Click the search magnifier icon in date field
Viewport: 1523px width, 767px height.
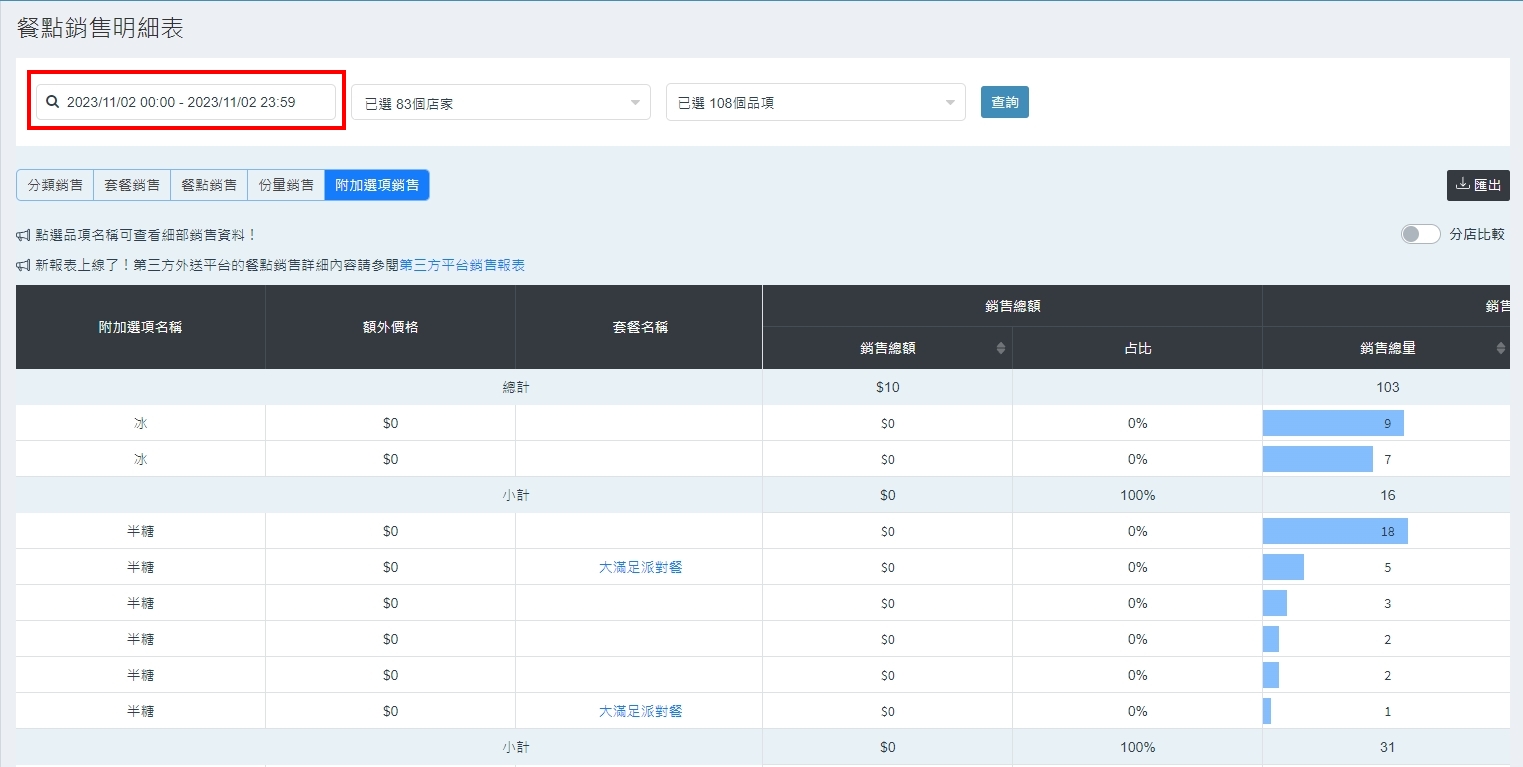[x=53, y=102]
